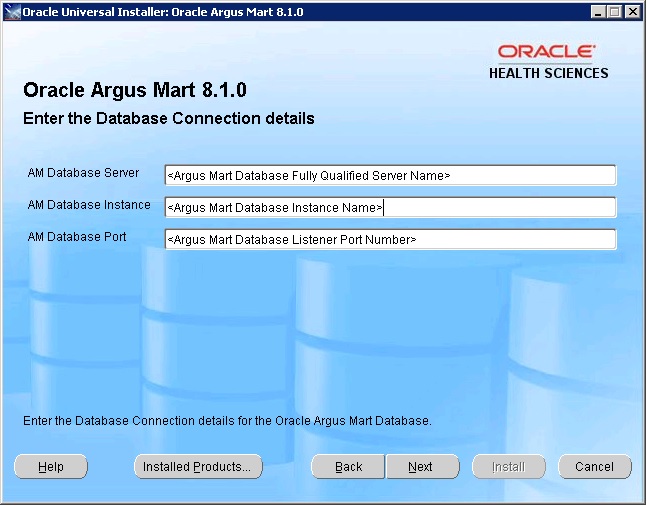Click the 'AM Database Port' label
This screenshot has width=647, height=506.
click(77, 236)
